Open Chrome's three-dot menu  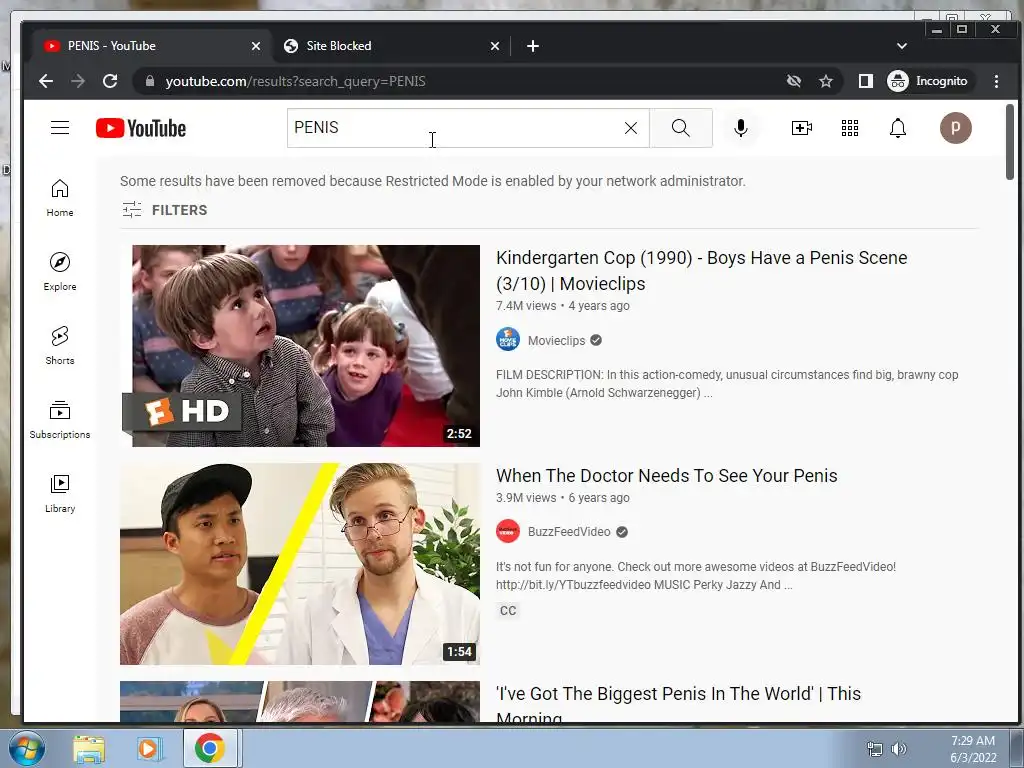point(996,81)
